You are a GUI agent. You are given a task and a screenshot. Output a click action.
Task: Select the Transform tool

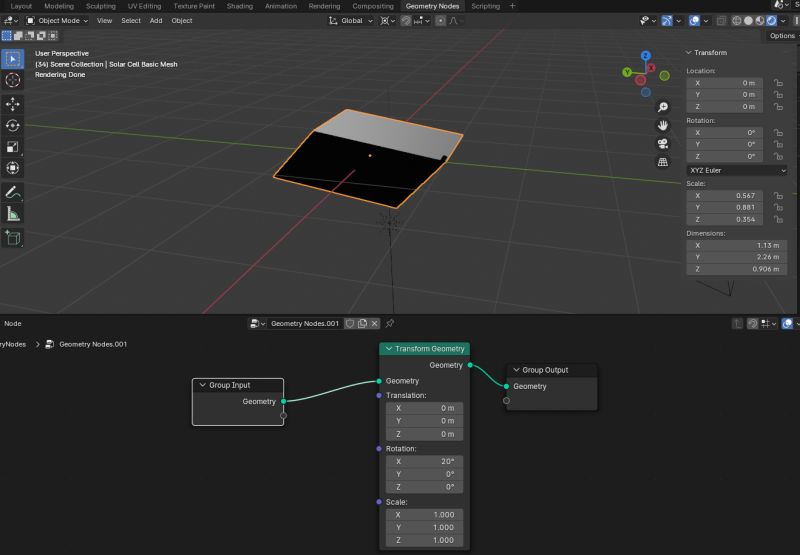point(13,168)
